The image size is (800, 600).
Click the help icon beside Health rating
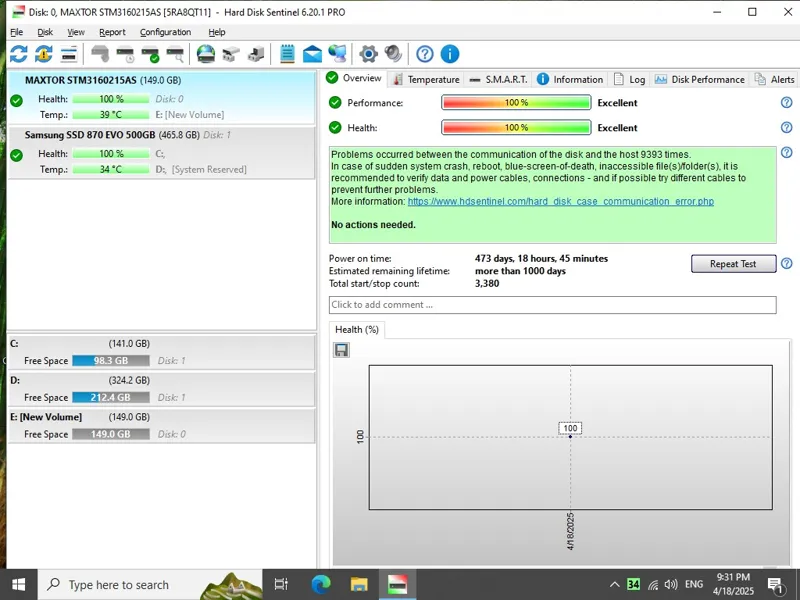click(x=786, y=127)
